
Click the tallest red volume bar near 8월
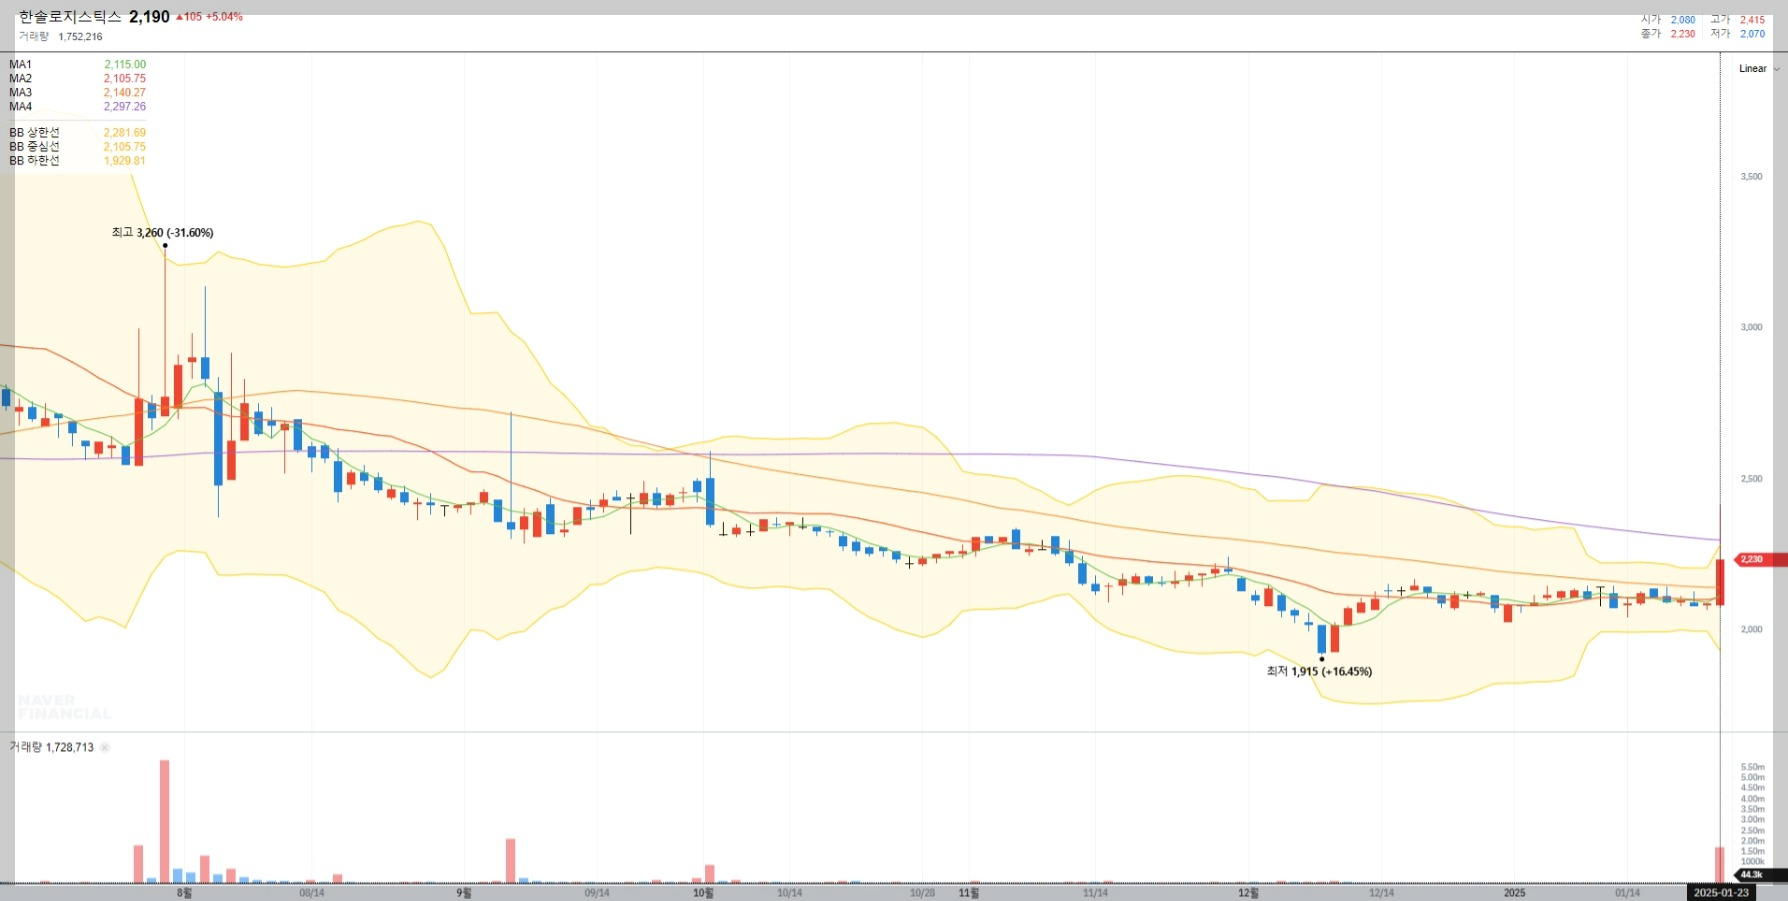[165, 821]
